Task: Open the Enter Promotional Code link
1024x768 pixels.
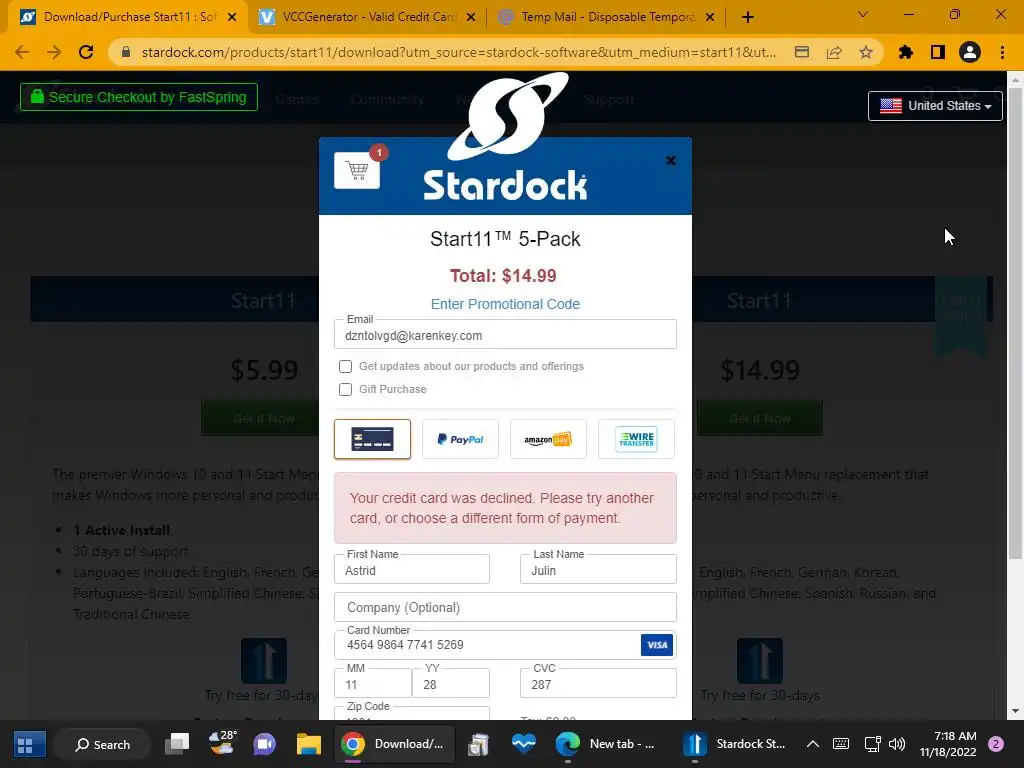Action: pos(505,304)
